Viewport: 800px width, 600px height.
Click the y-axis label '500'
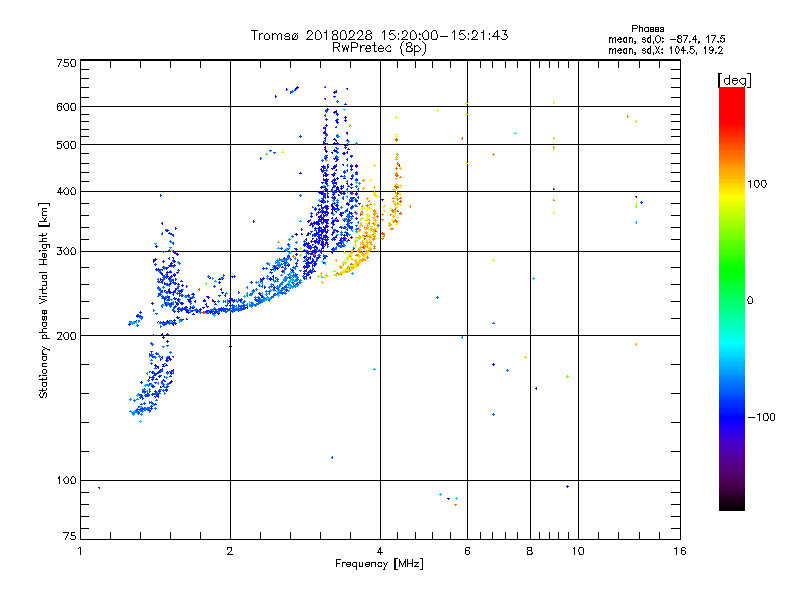coord(66,145)
